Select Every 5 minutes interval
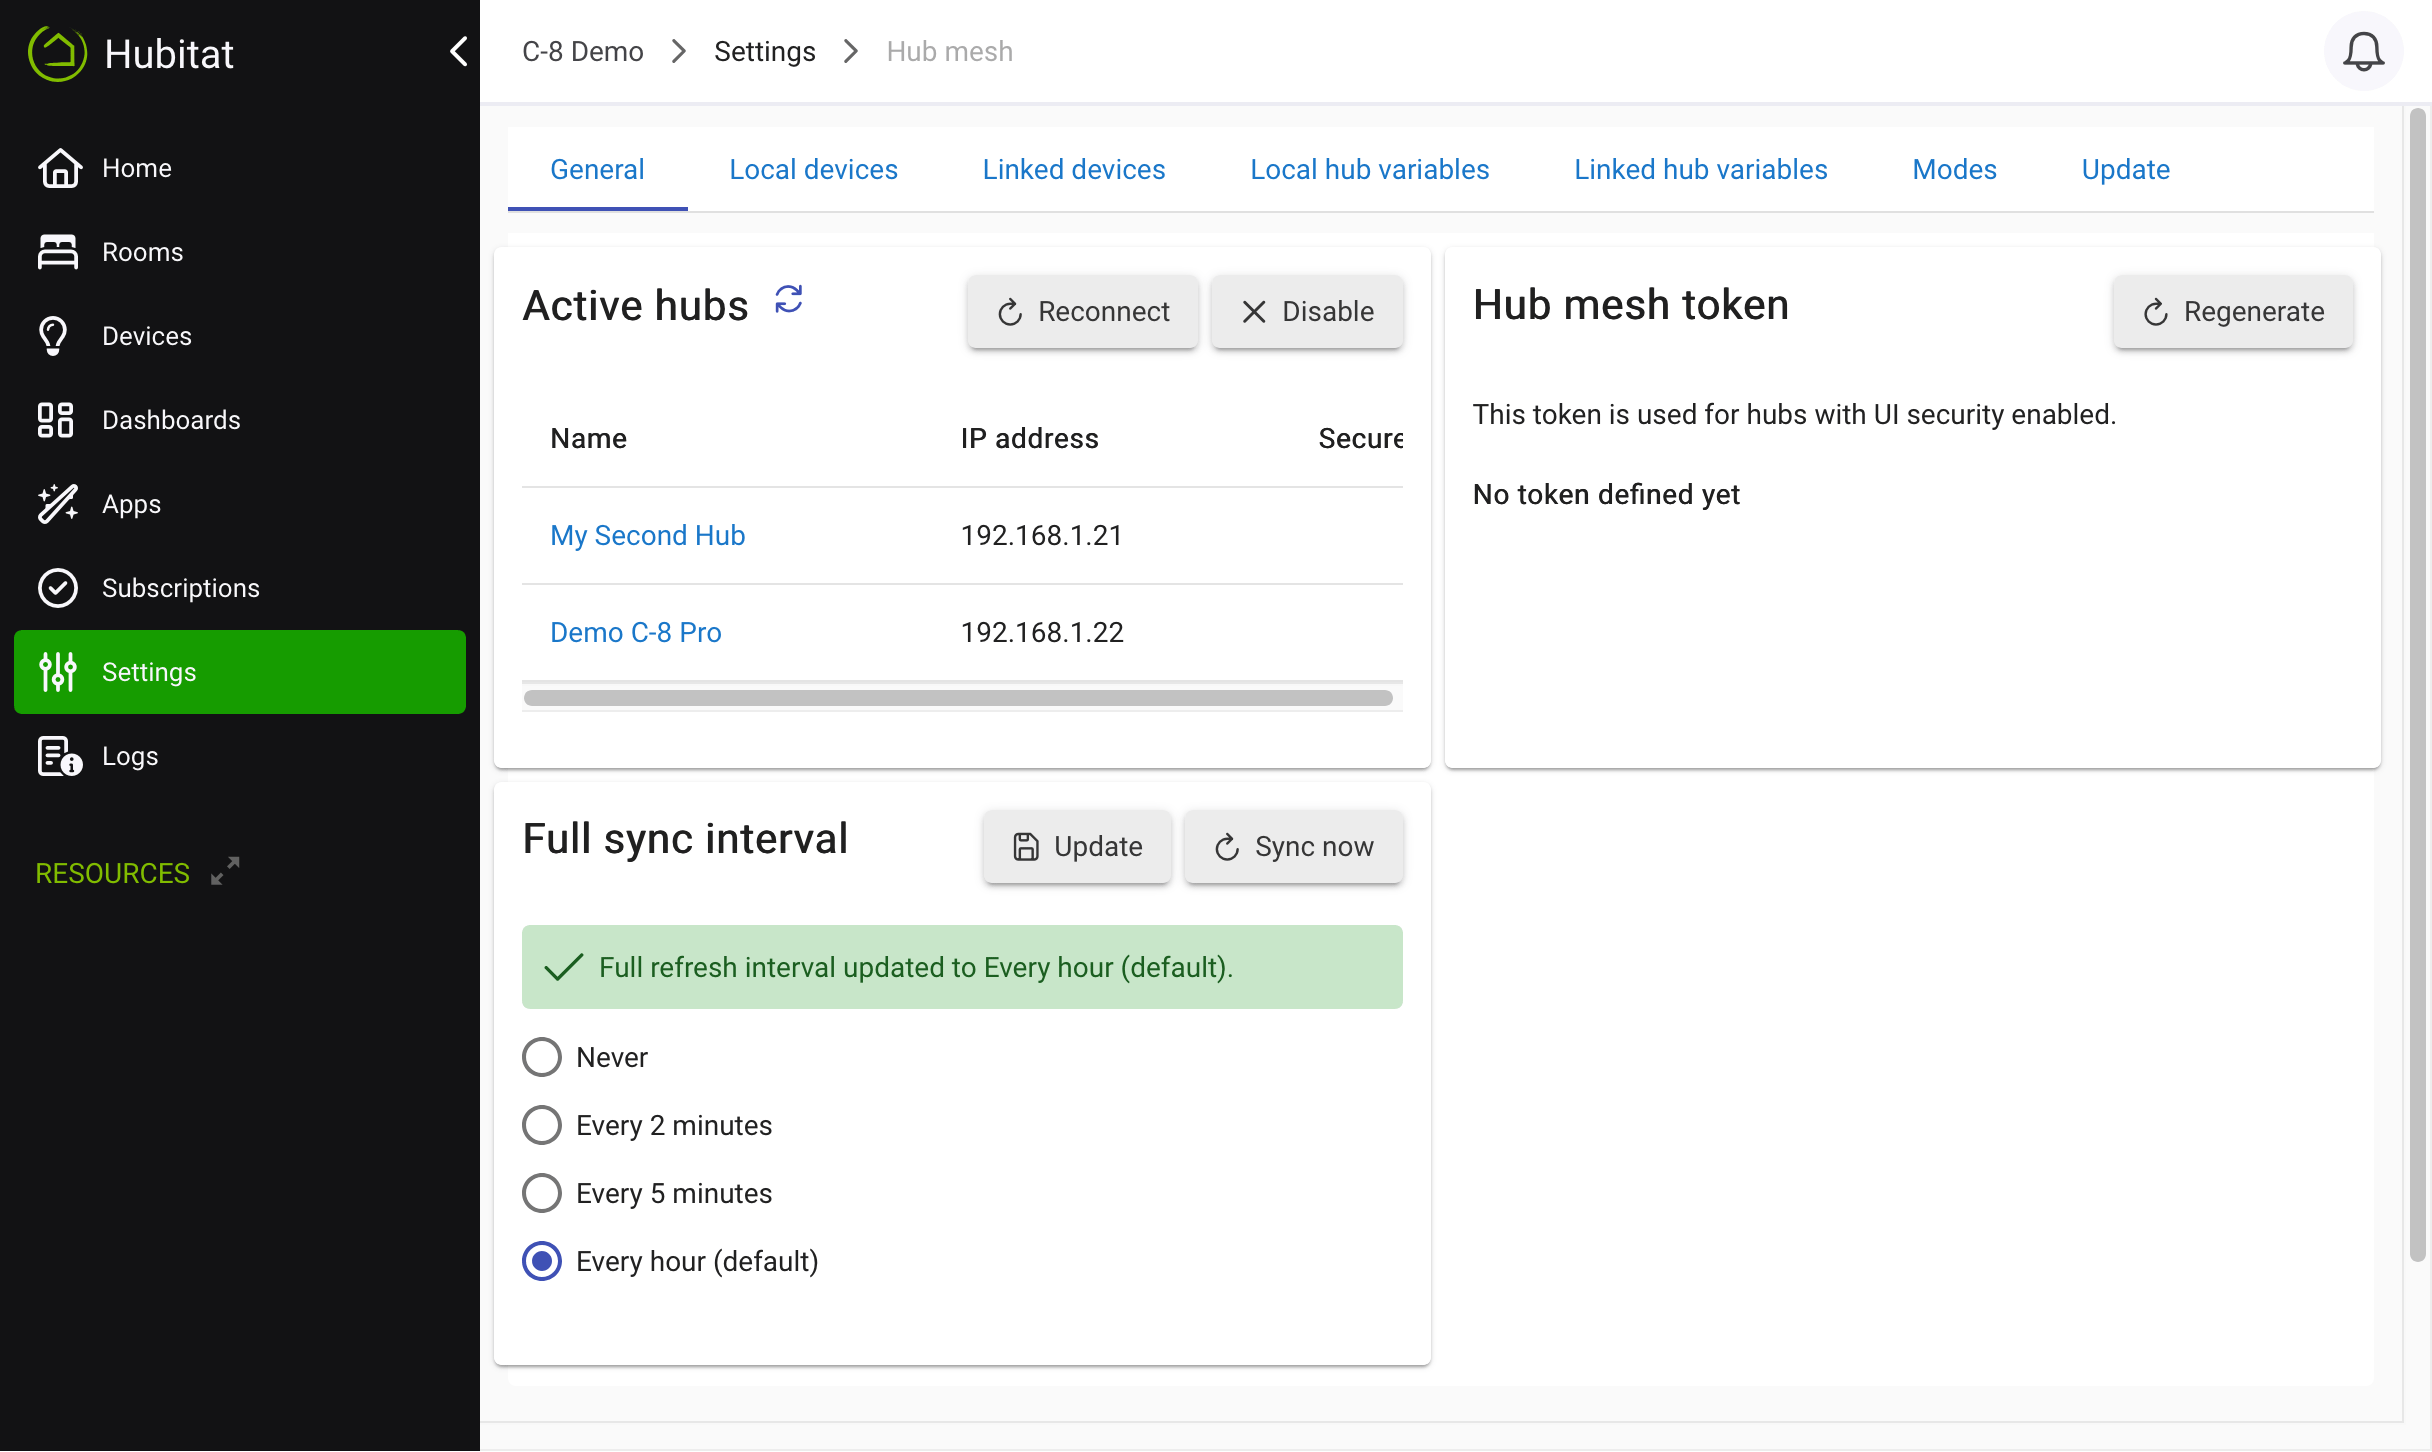The height and width of the screenshot is (1452, 2432). tap(542, 1193)
